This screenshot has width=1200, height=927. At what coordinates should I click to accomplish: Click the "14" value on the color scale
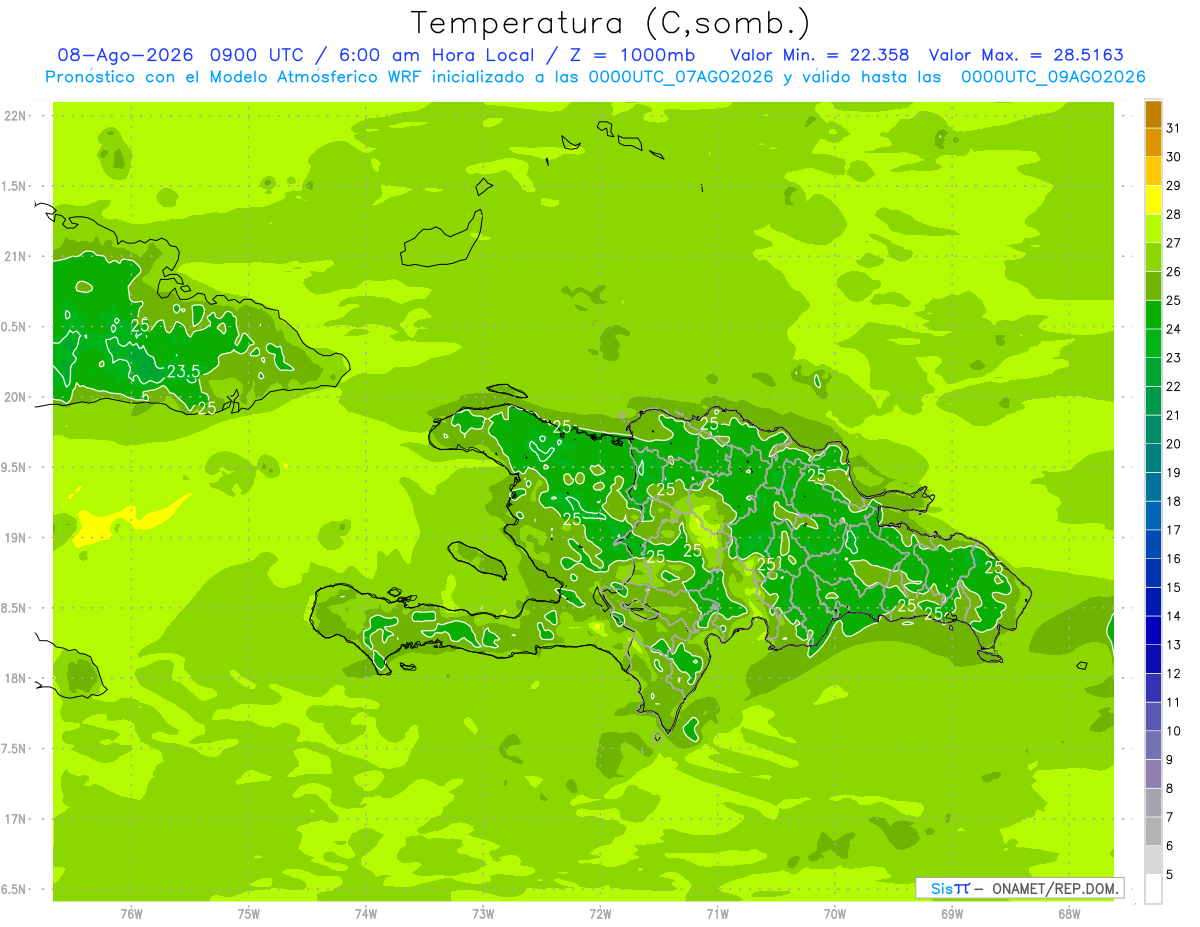1174,616
